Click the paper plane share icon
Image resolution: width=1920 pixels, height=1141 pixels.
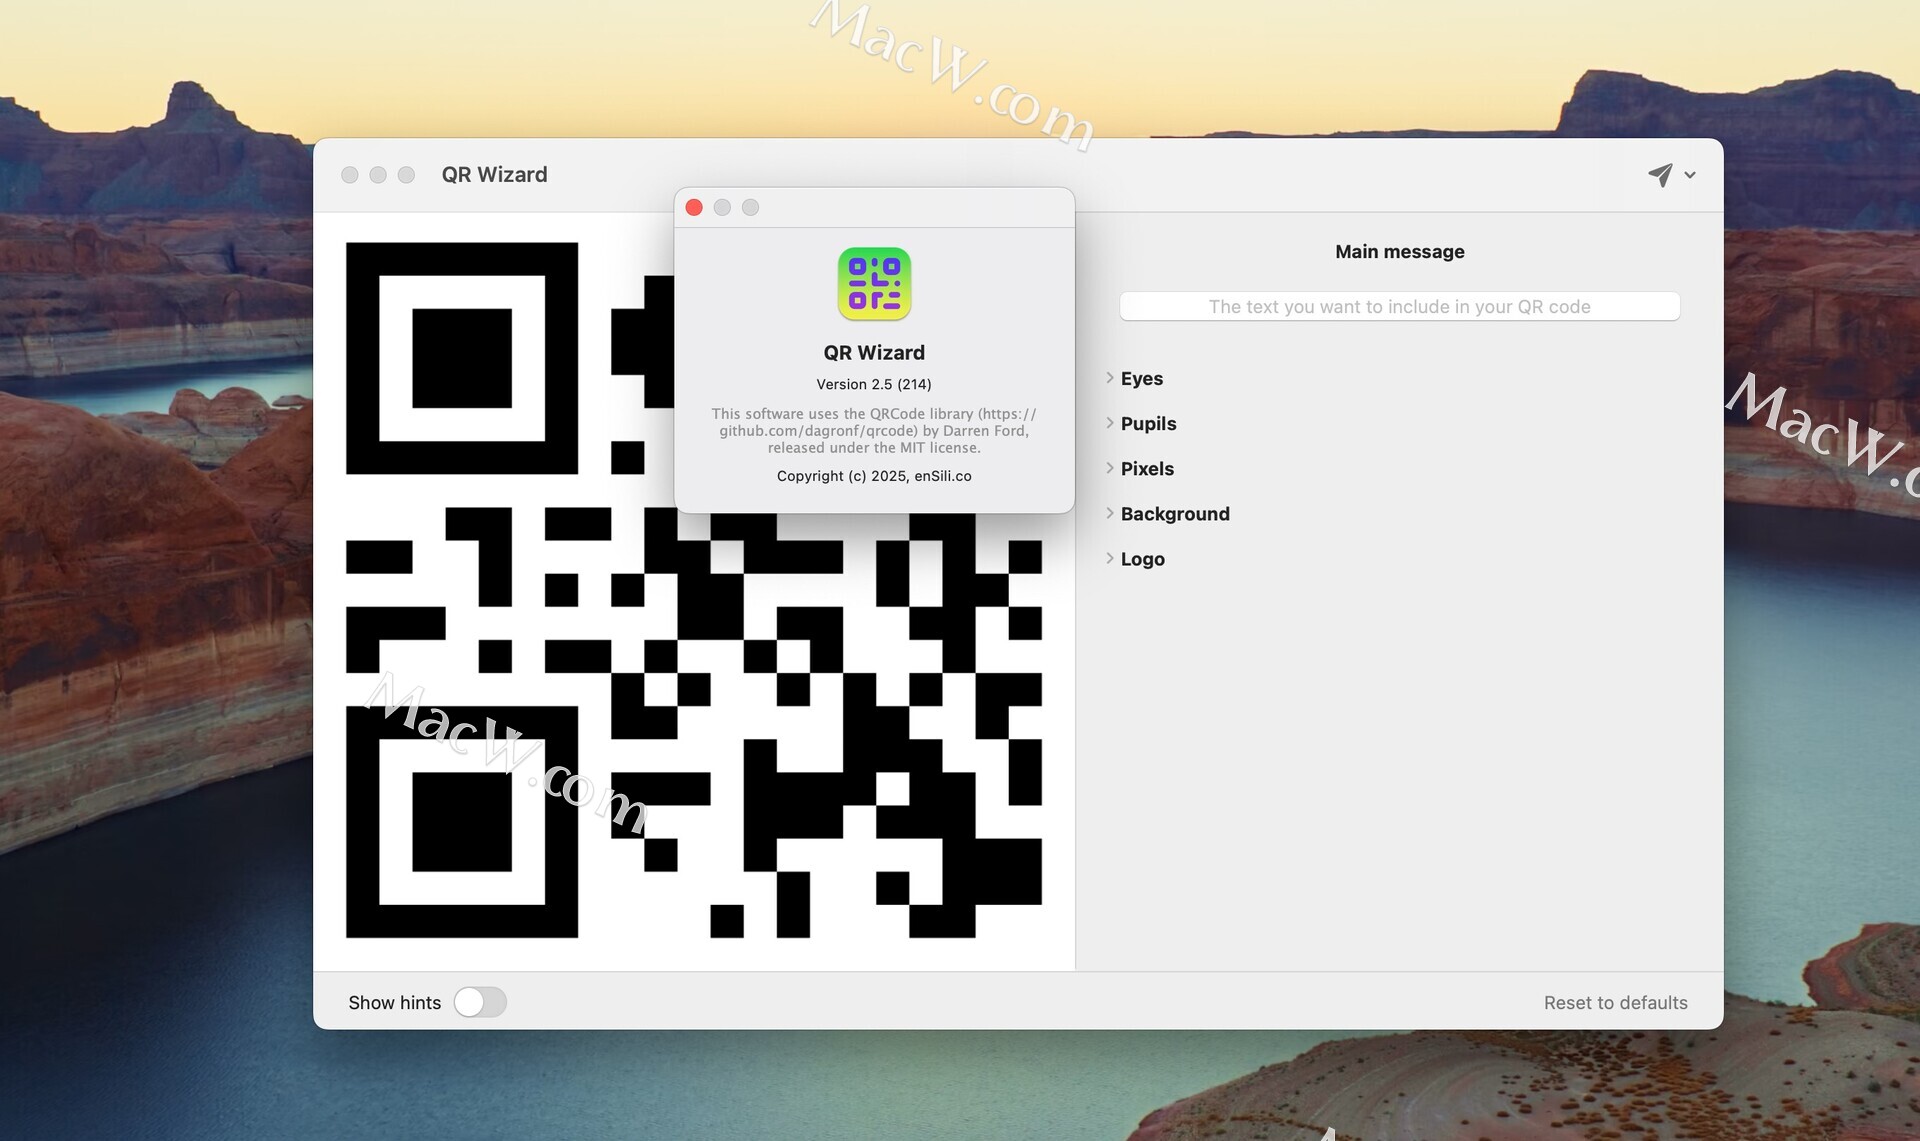[x=1660, y=175]
